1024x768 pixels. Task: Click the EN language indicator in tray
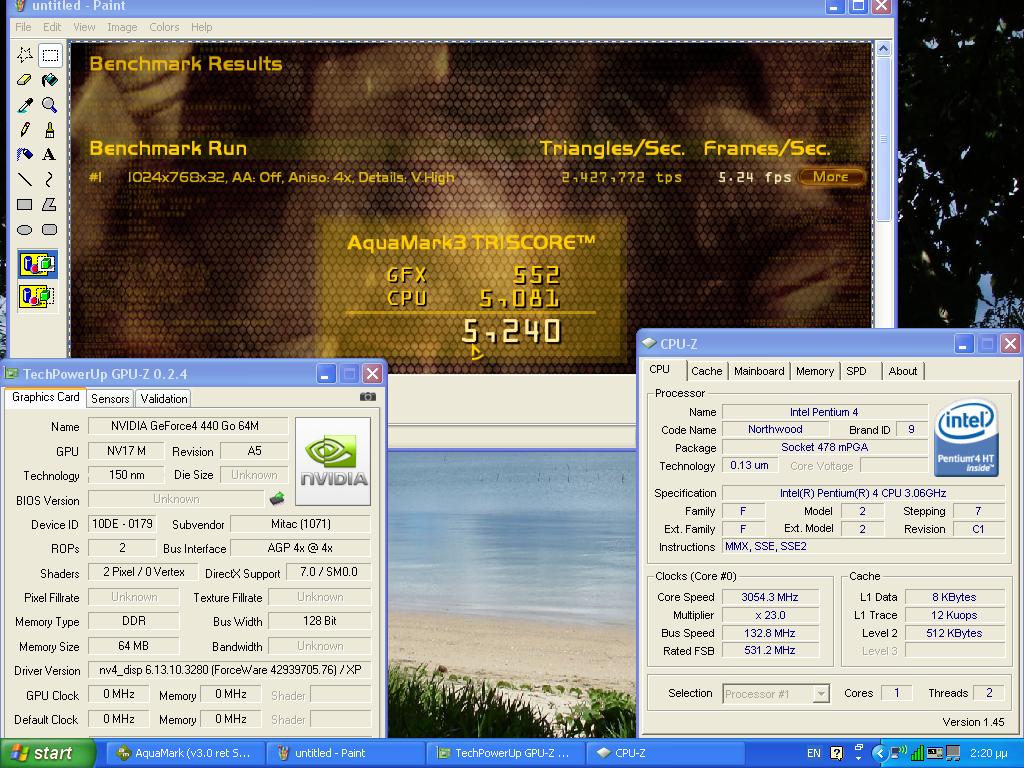click(814, 753)
